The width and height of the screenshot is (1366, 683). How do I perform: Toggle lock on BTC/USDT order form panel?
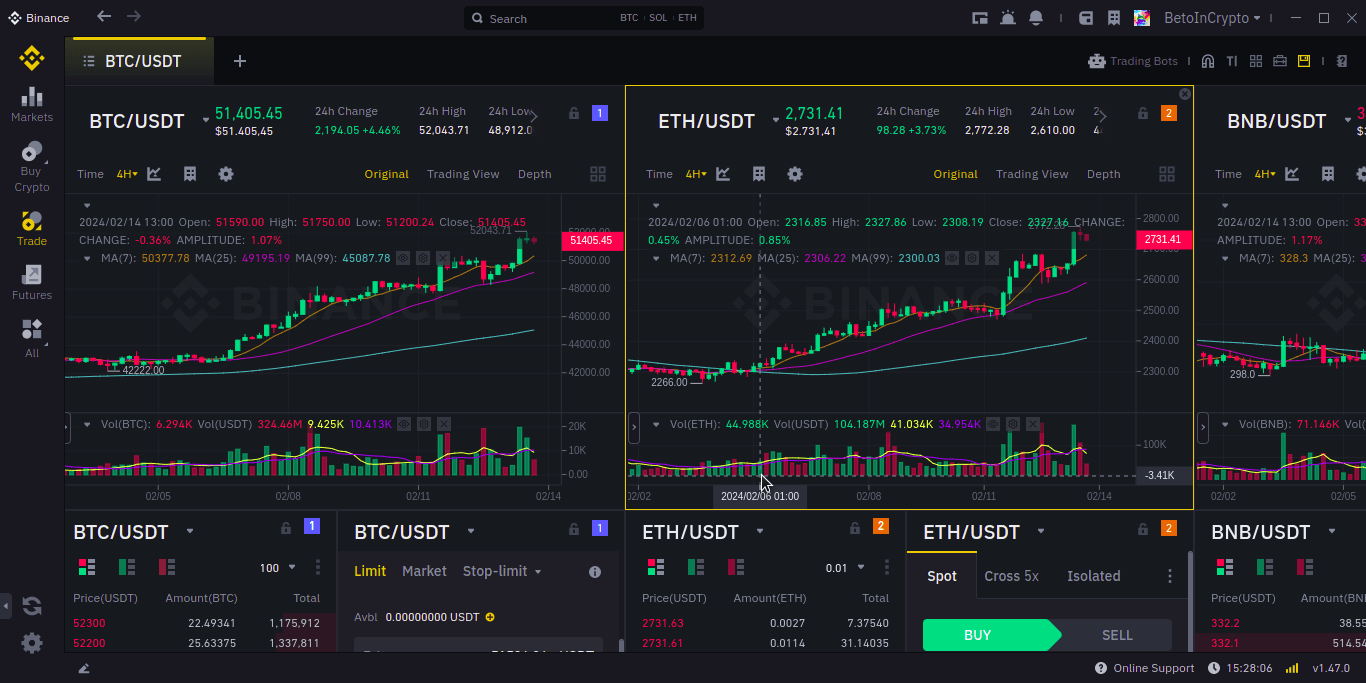pyautogui.click(x=574, y=528)
